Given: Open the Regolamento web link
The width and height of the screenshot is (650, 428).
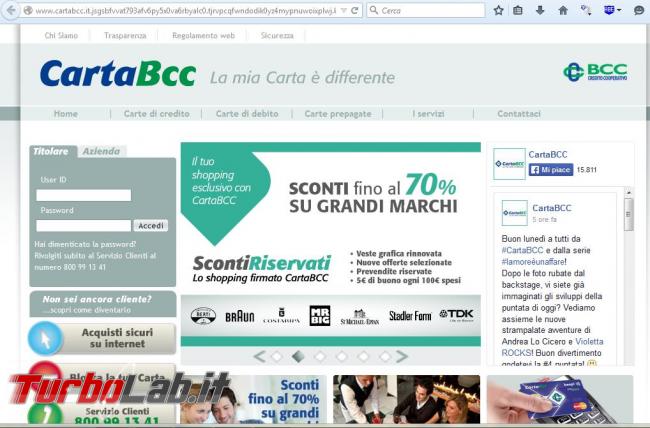Looking at the screenshot, I should 203,36.
